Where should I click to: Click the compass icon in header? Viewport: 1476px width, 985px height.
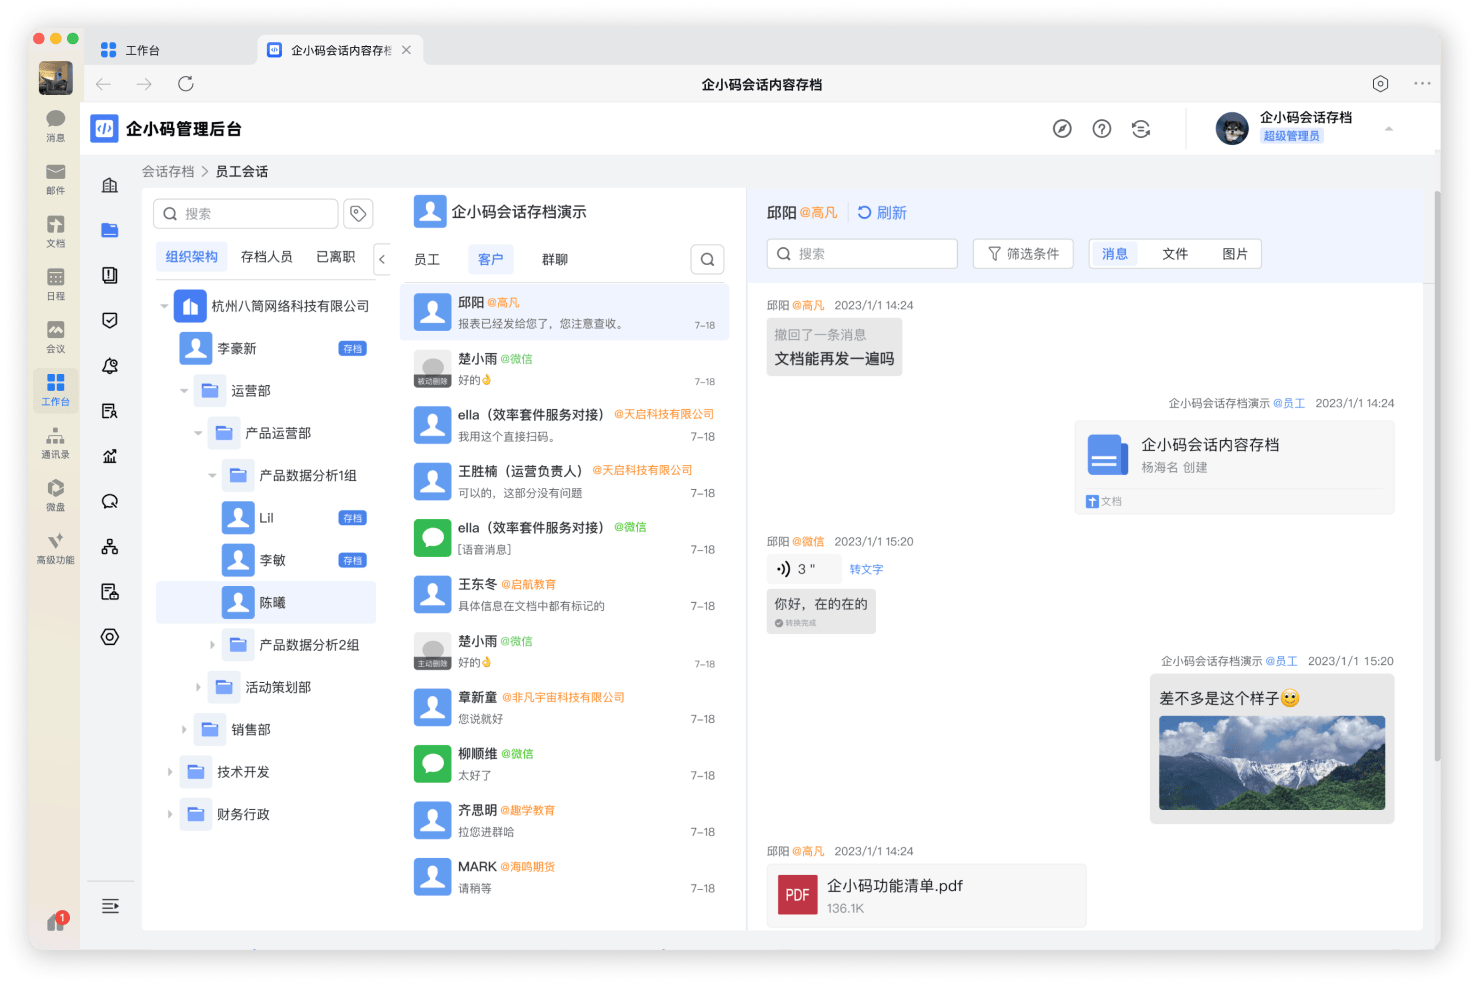tap(1062, 129)
